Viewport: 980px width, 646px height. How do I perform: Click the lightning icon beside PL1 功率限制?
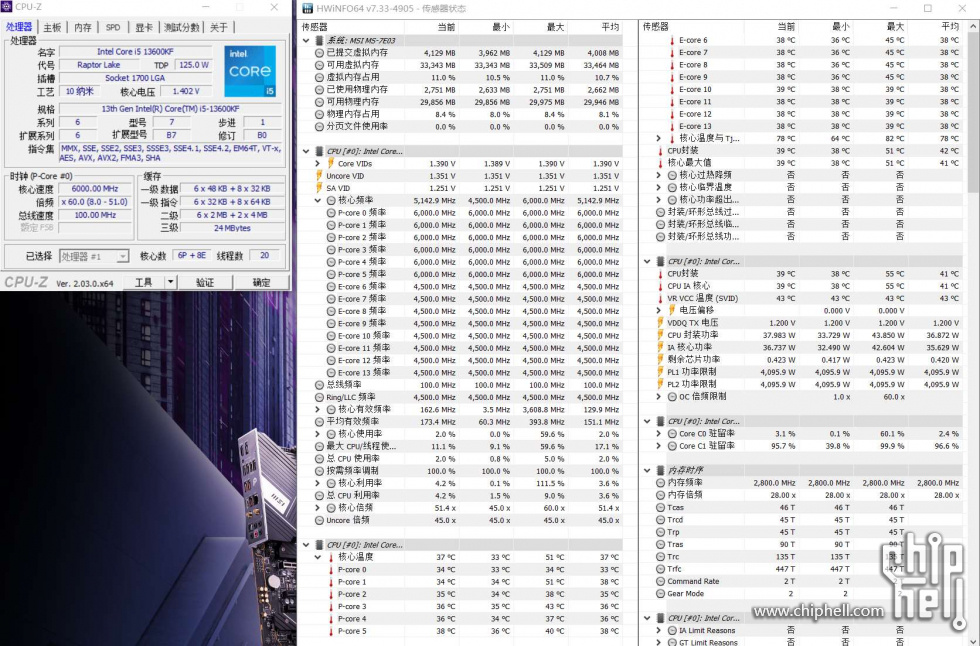(661, 372)
